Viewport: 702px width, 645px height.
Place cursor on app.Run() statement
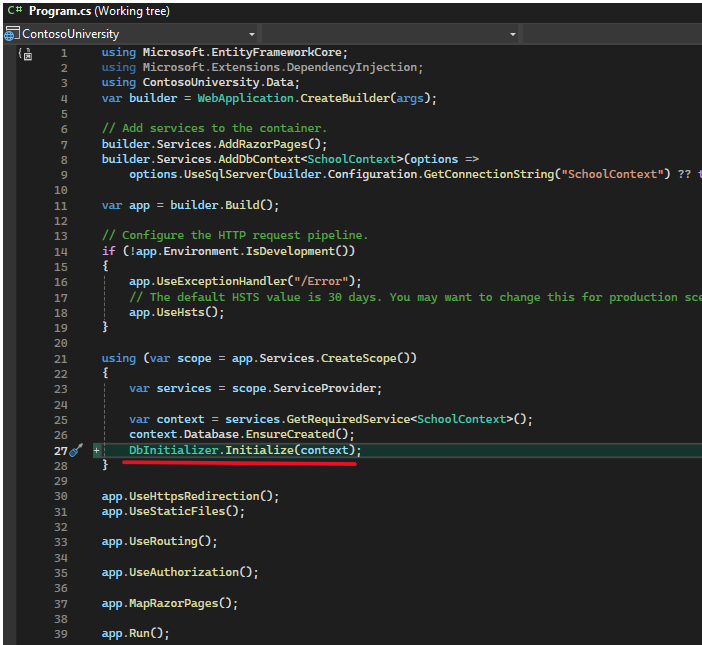135,634
